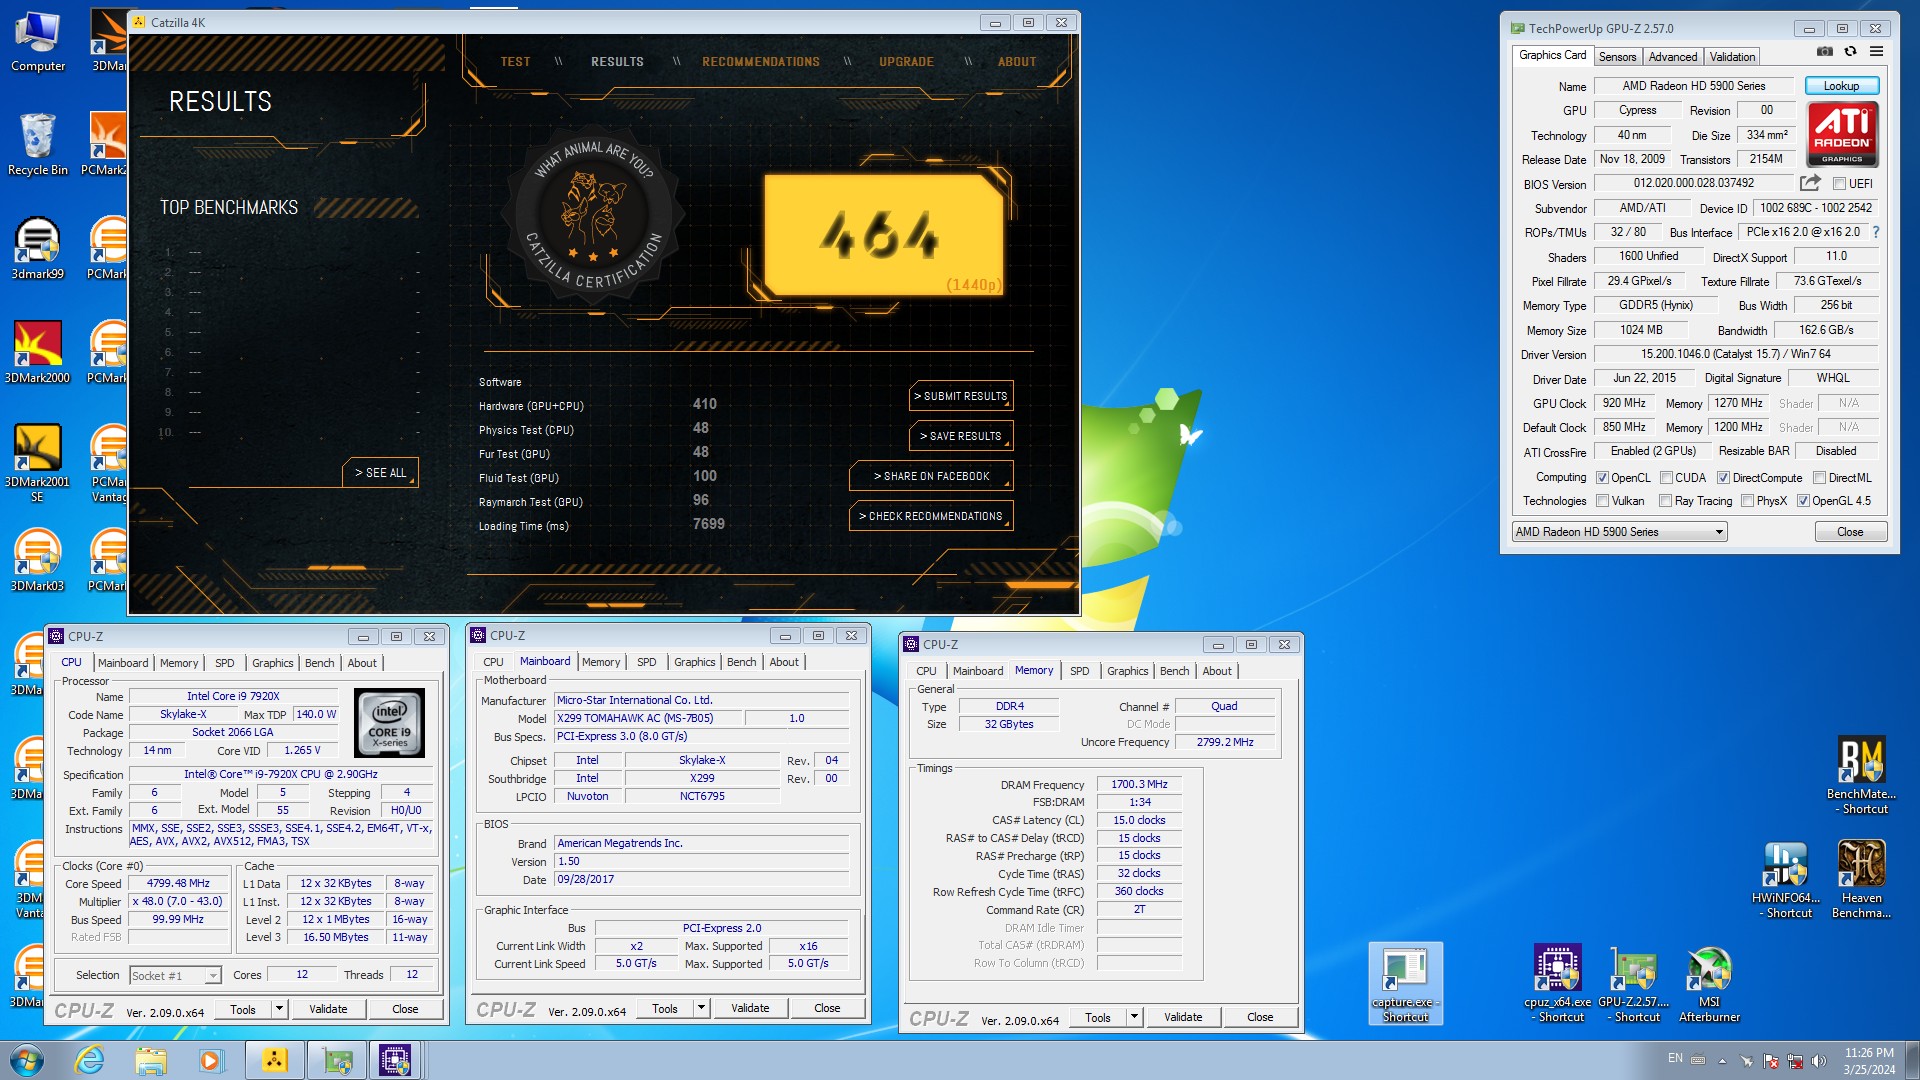1920x1080 pixels.
Task: Toggle UEFI checkbox in GPU-Z
Action: tap(1839, 184)
